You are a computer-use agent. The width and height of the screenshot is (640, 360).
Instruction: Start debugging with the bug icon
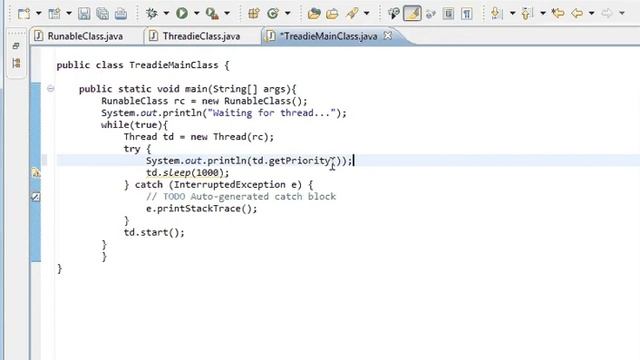(x=152, y=13)
